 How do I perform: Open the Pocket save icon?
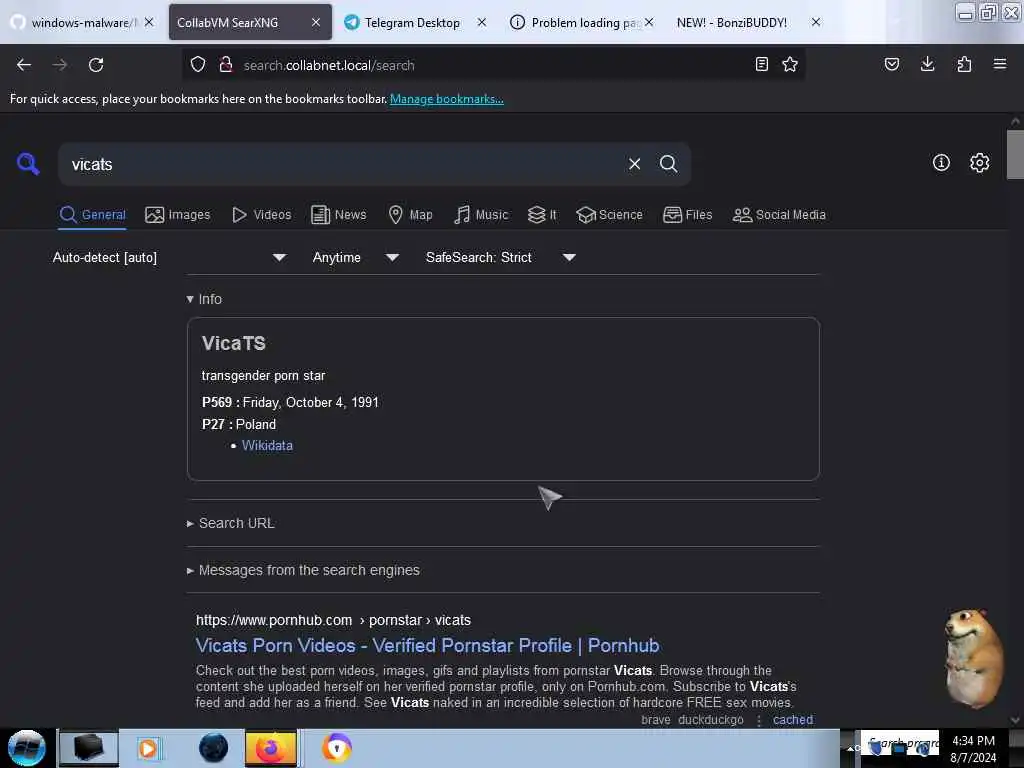[892, 64]
